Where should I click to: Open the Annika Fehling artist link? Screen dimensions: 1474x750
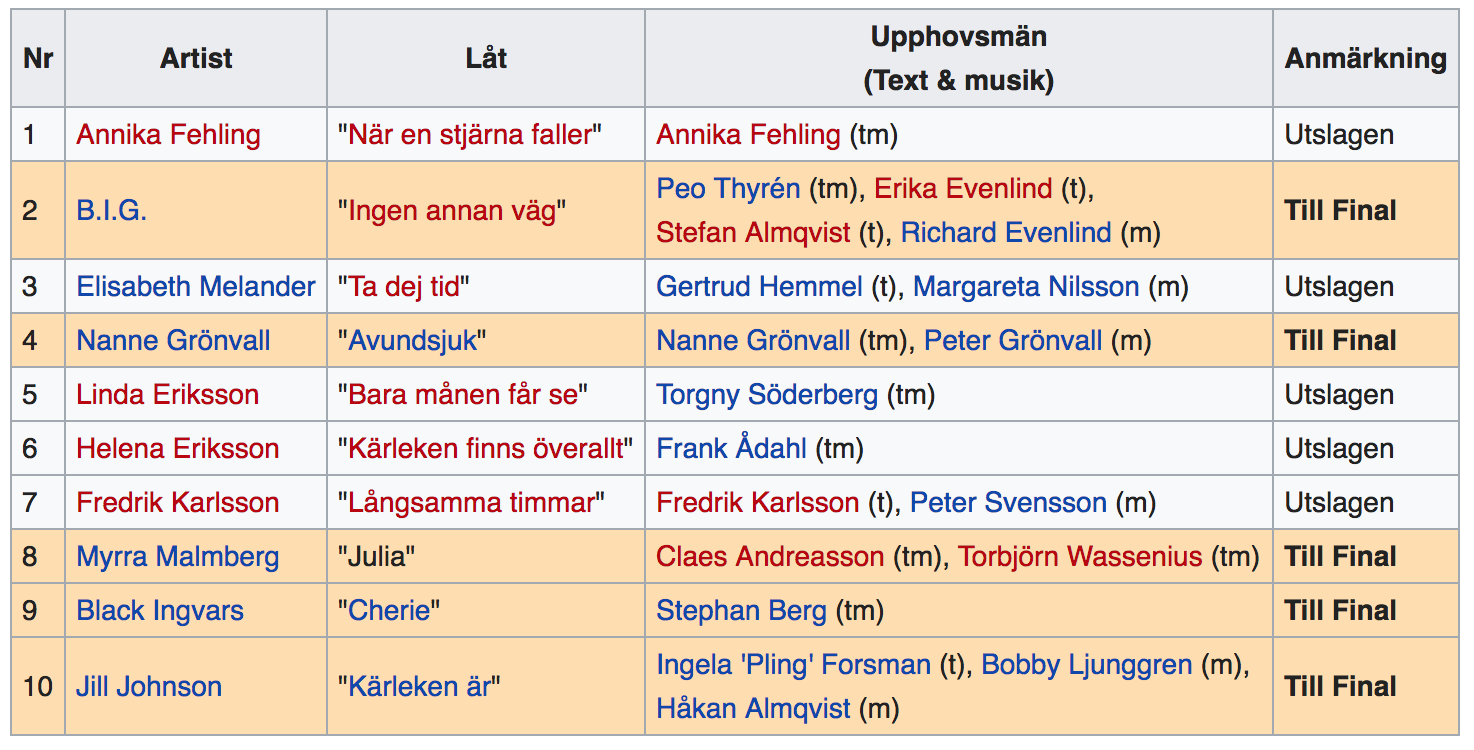tap(168, 135)
